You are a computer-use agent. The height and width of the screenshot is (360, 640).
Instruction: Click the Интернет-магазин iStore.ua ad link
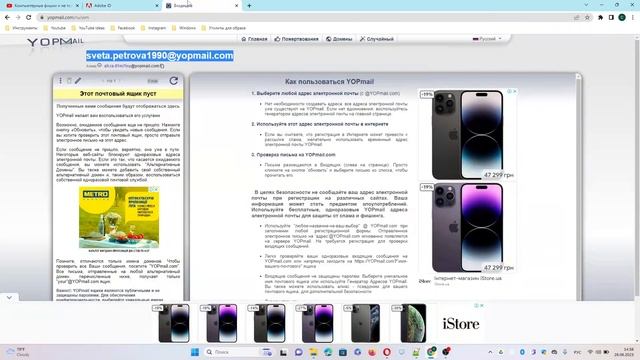click(468, 278)
